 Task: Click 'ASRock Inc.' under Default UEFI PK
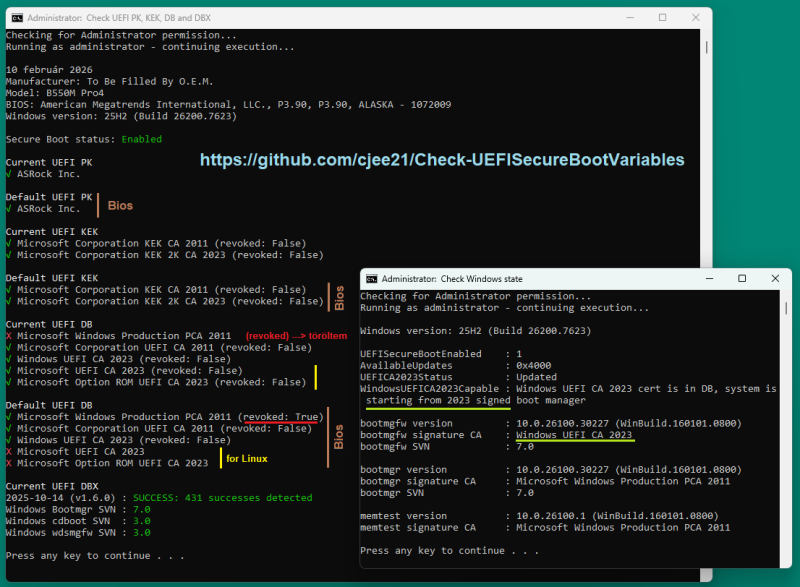pyautogui.click(x=48, y=209)
